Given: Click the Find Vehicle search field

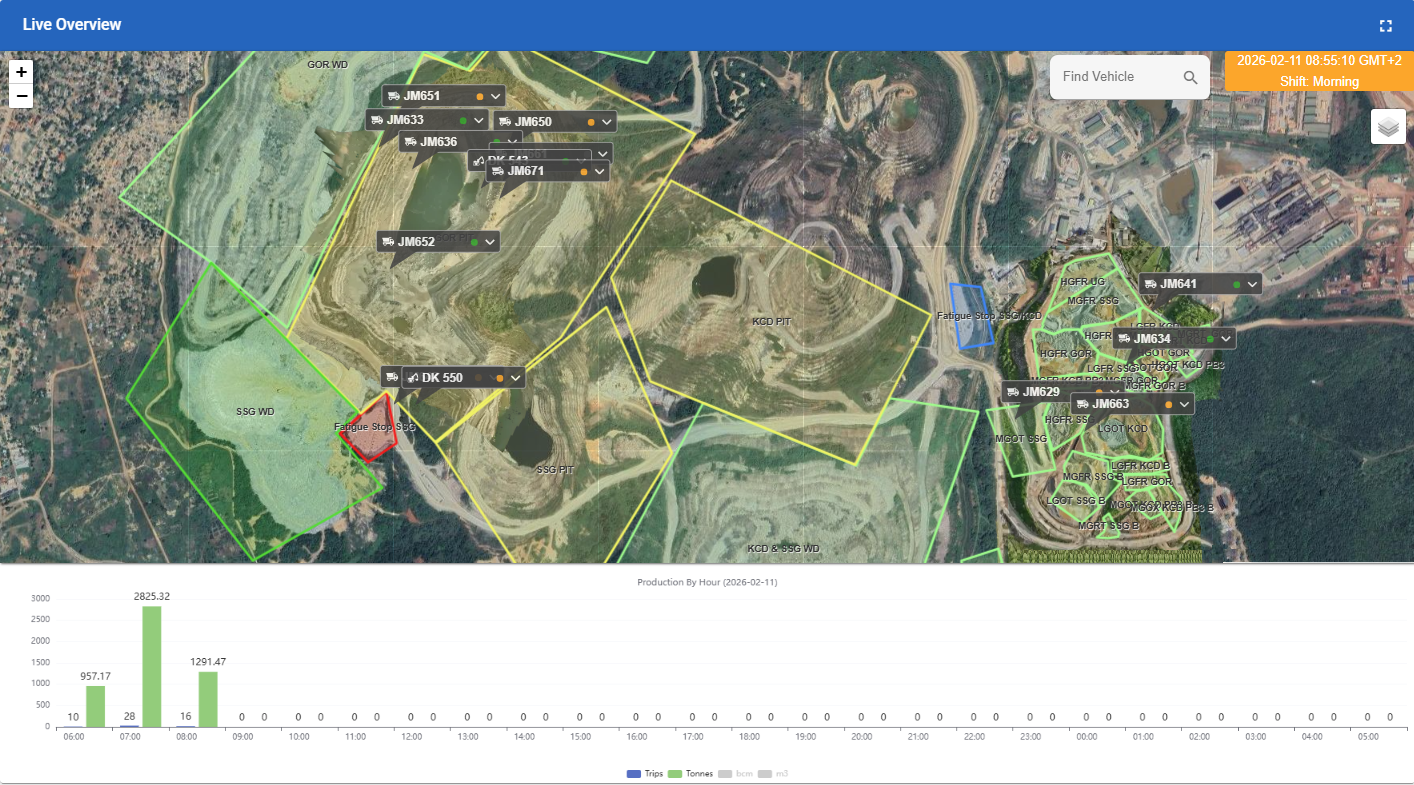Looking at the screenshot, I should coord(1115,77).
